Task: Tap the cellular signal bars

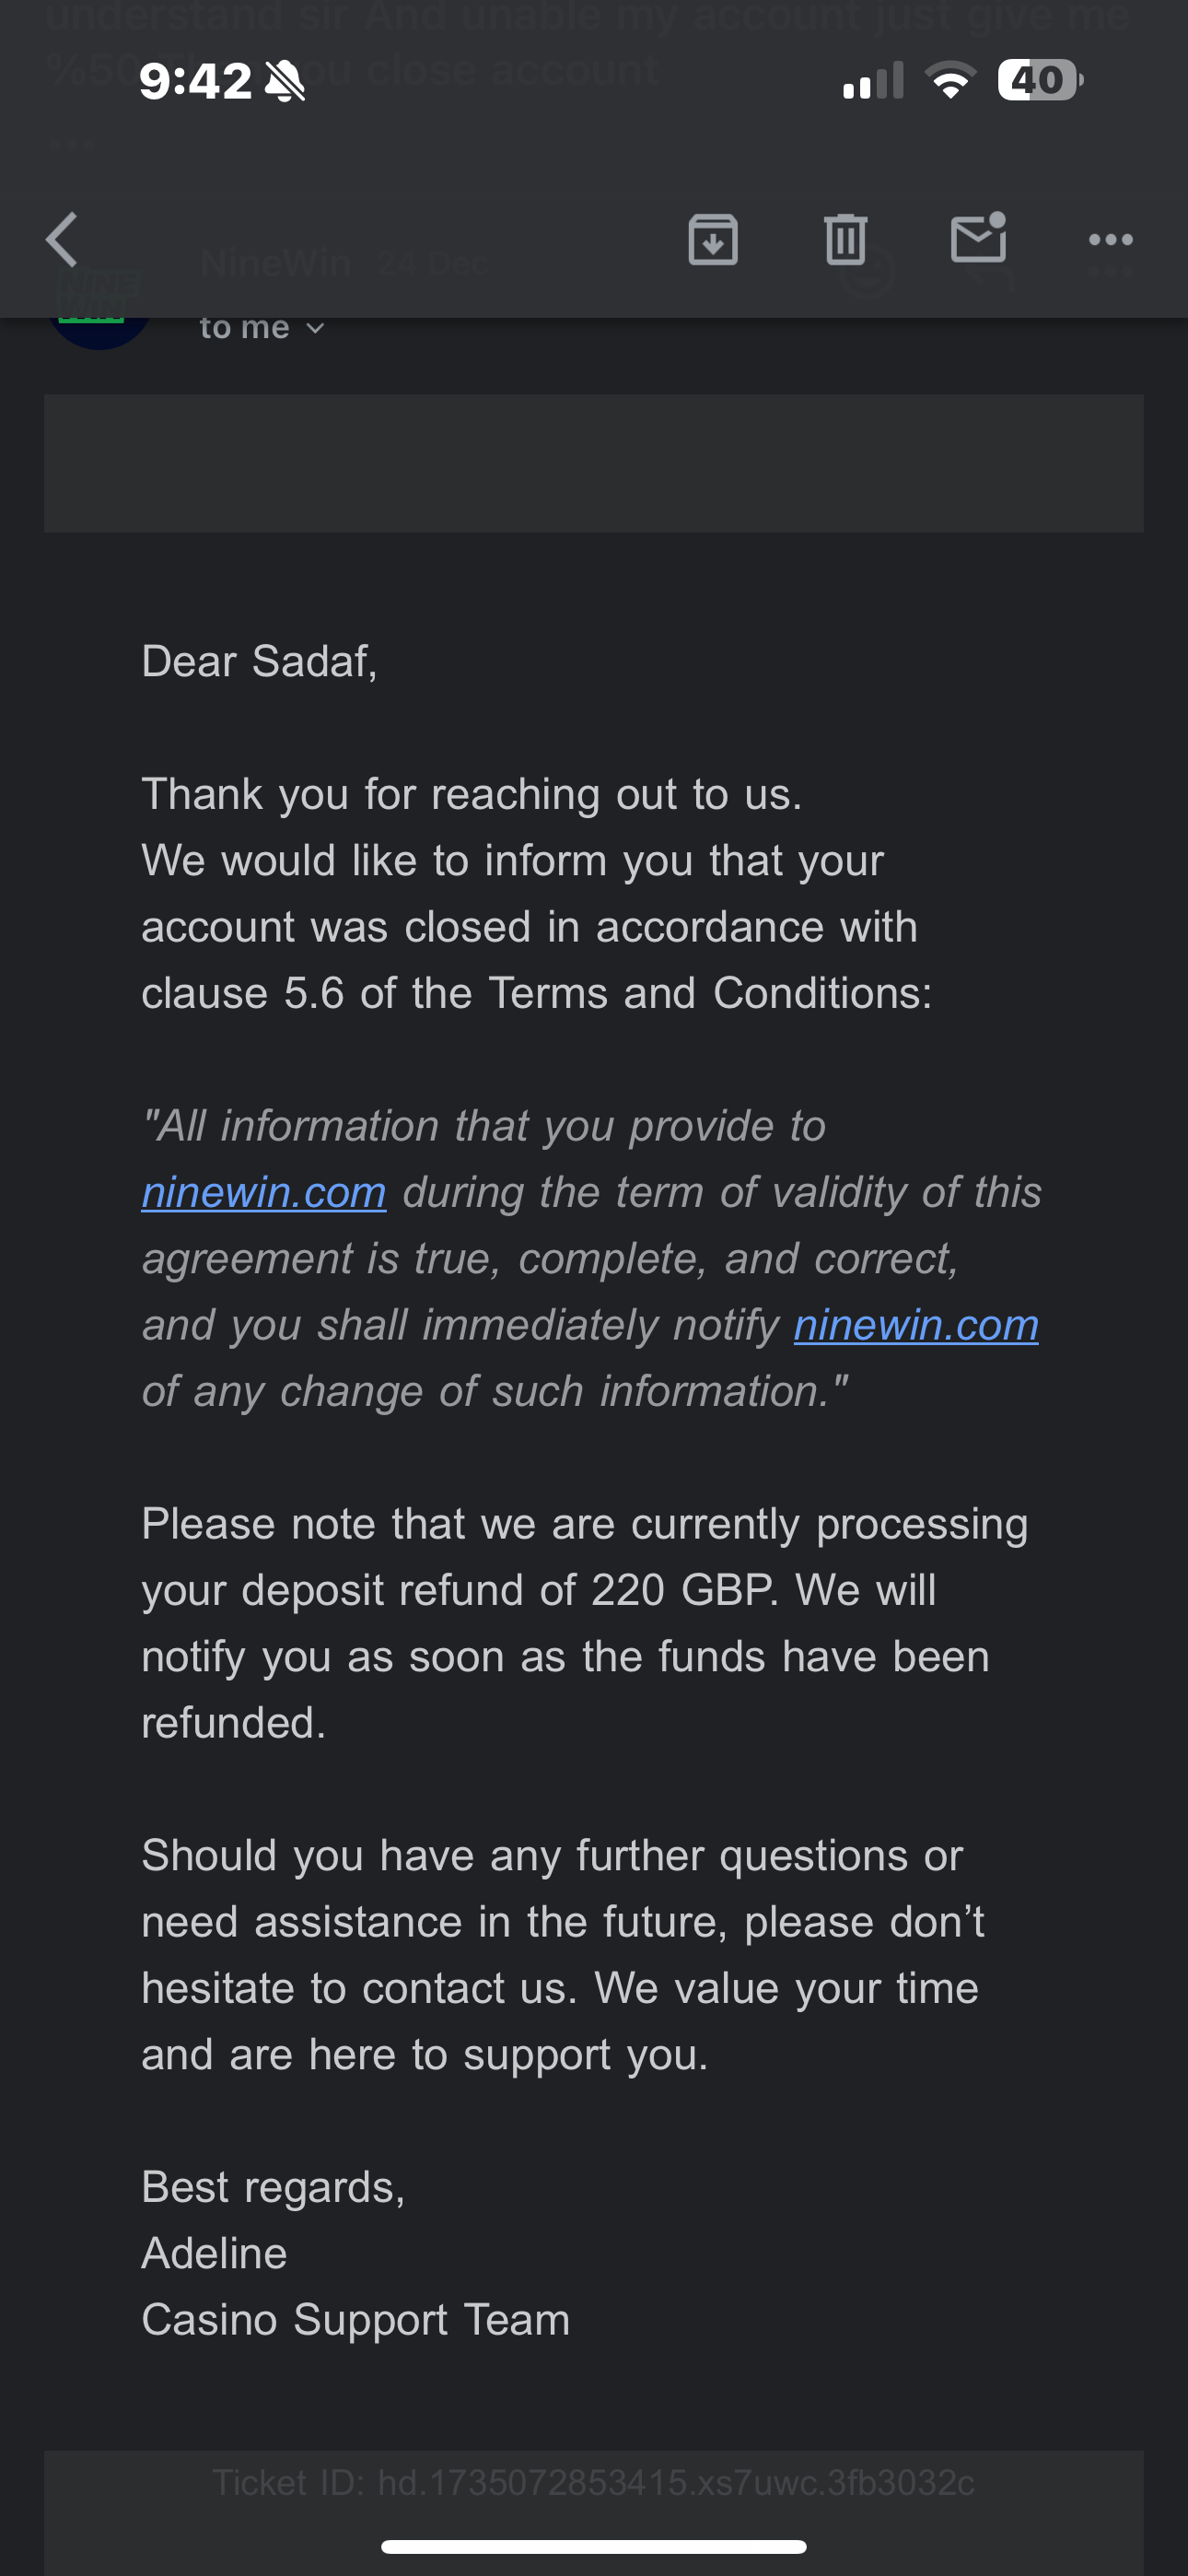Action: click(x=873, y=81)
